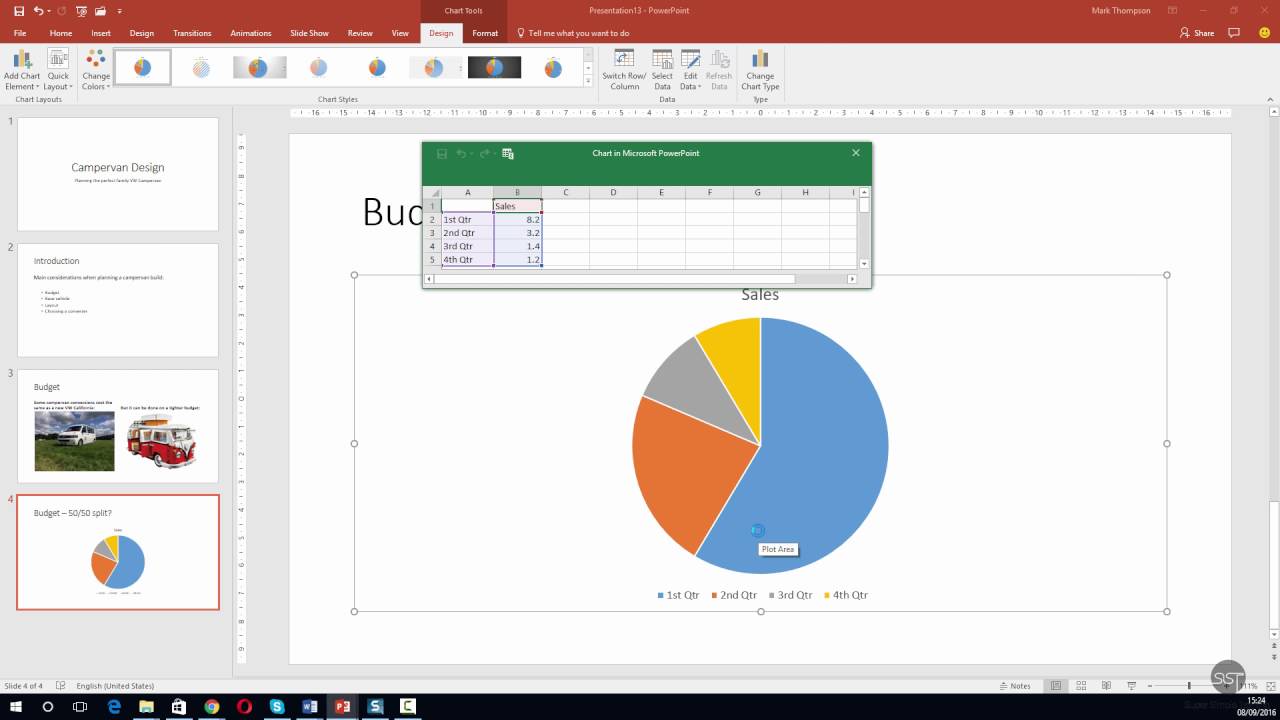Open the Add Chart Element menu

coord(22,69)
